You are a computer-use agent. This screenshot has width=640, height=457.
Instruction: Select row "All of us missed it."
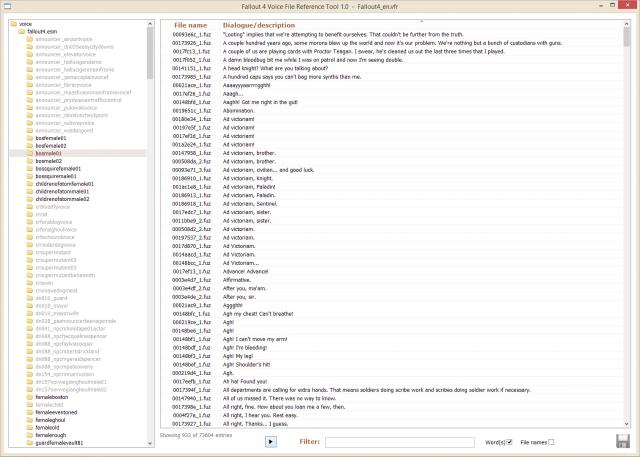tap(392, 398)
